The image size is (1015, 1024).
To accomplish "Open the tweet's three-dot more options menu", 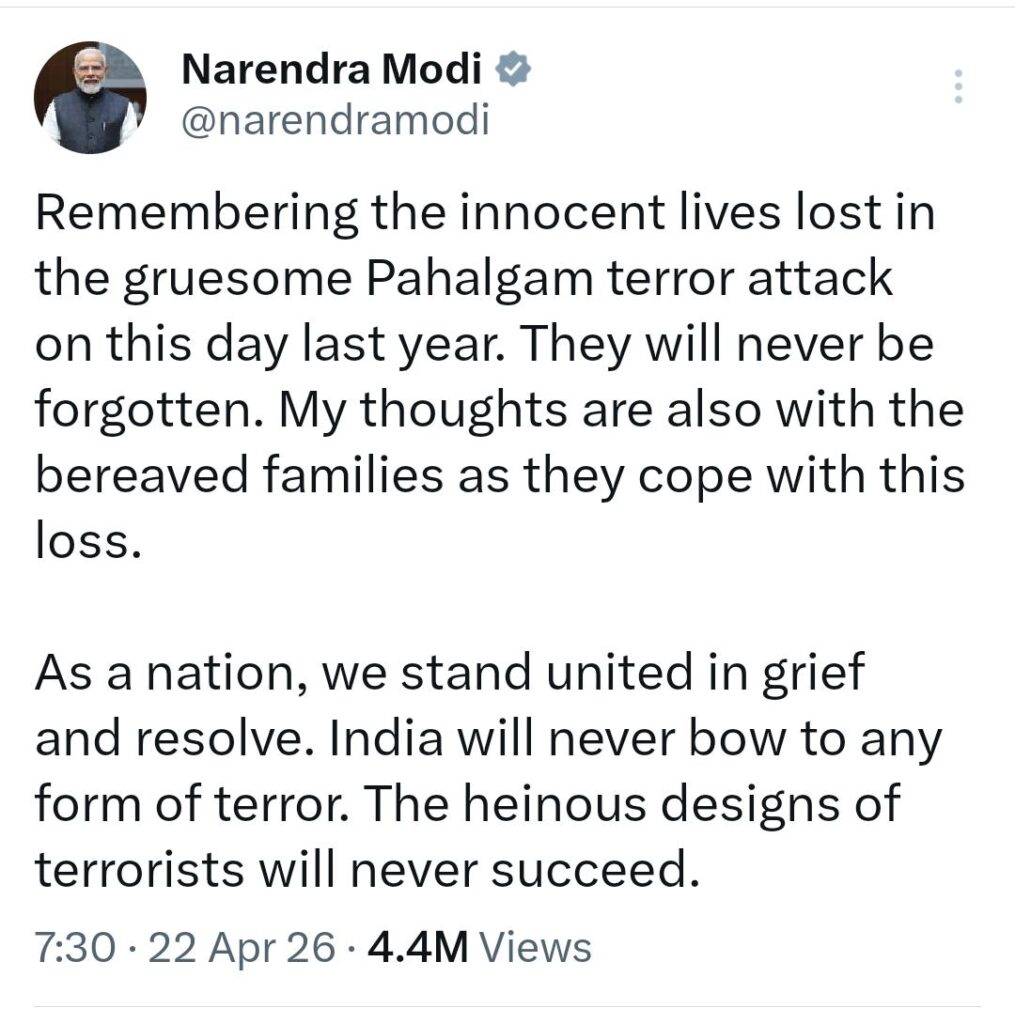I will pos(958,87).
